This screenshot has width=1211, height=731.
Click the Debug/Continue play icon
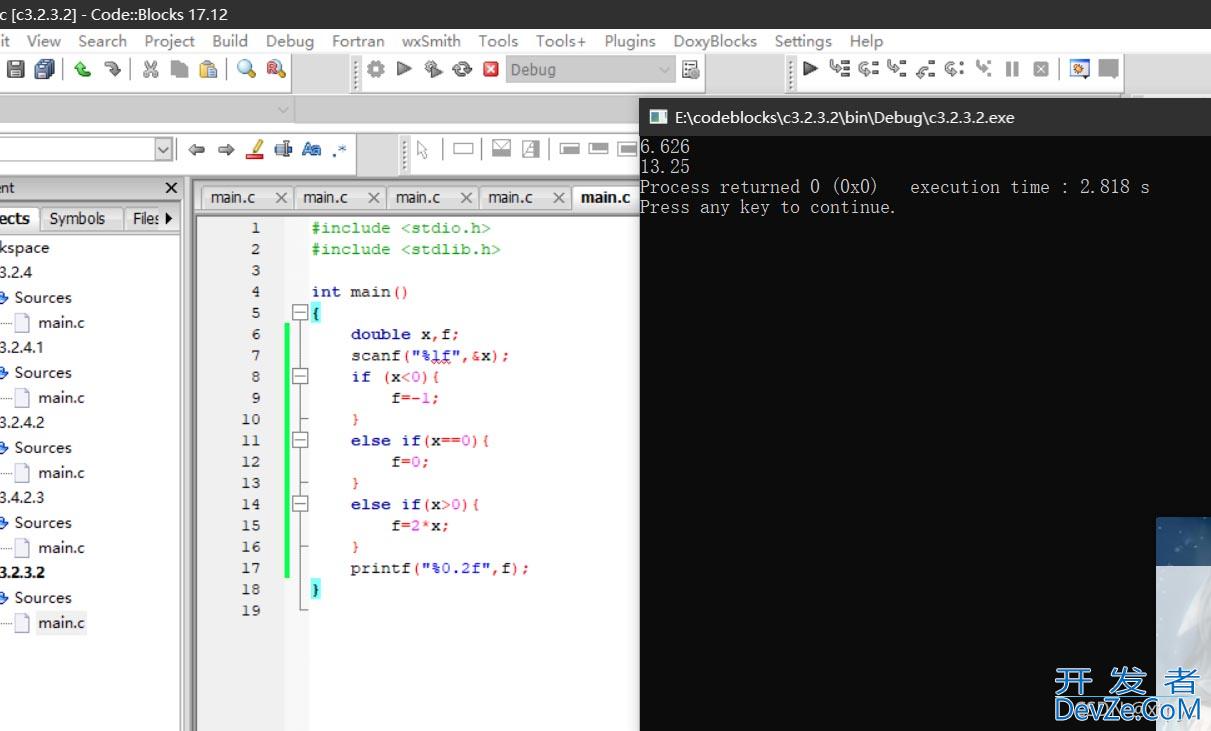point(810,68)
